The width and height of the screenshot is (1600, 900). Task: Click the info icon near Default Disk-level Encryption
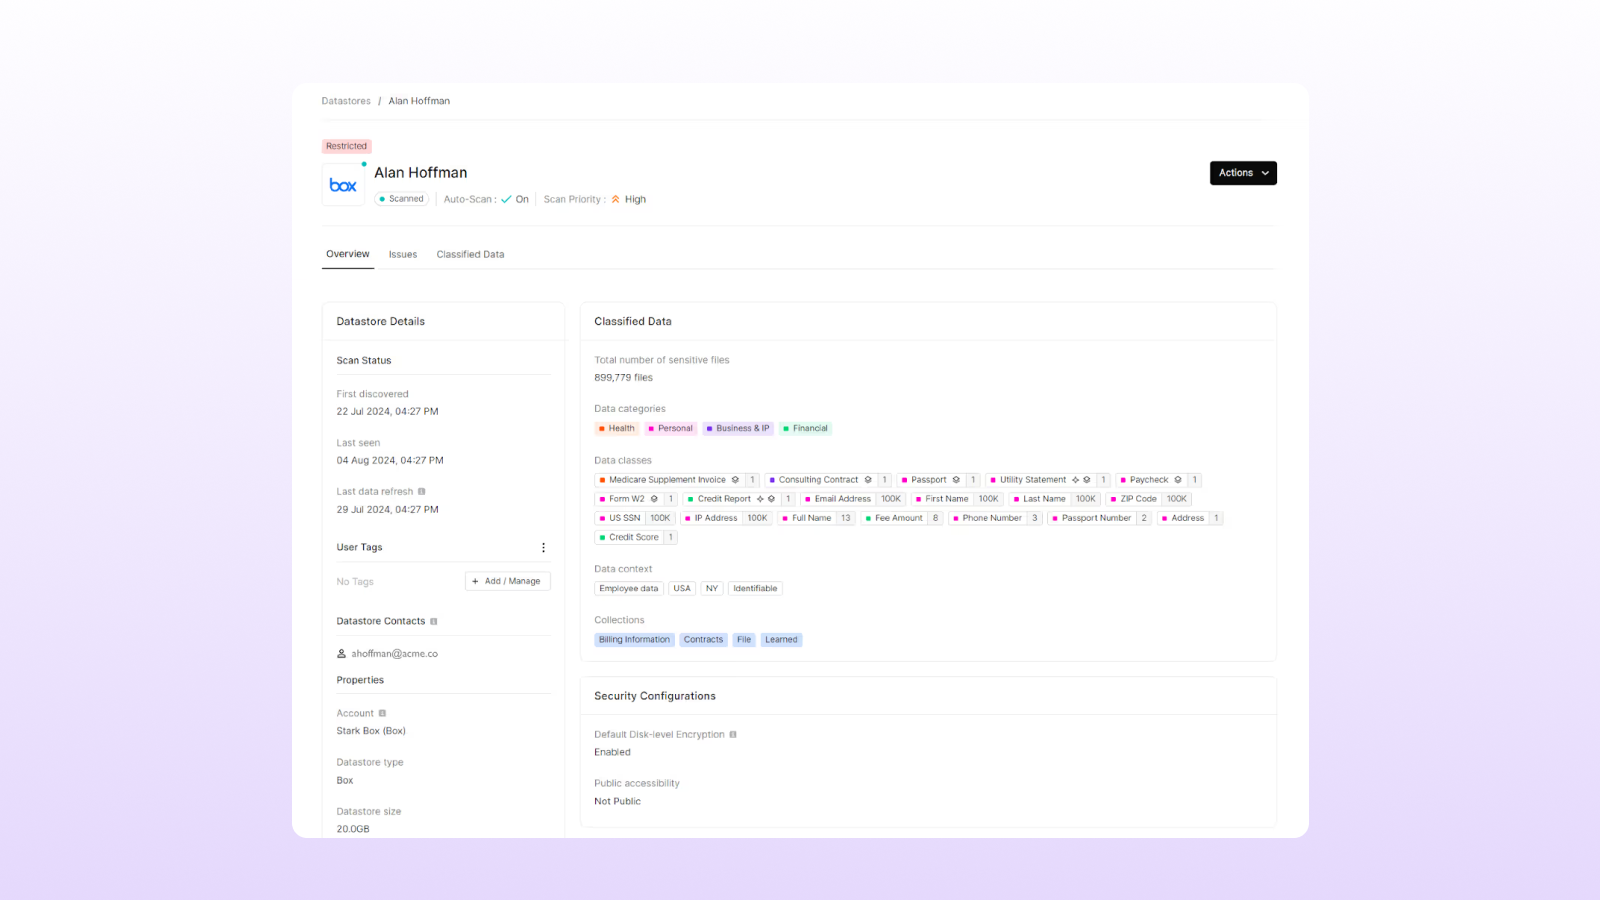pyautogui.click(x=733, y=733)
